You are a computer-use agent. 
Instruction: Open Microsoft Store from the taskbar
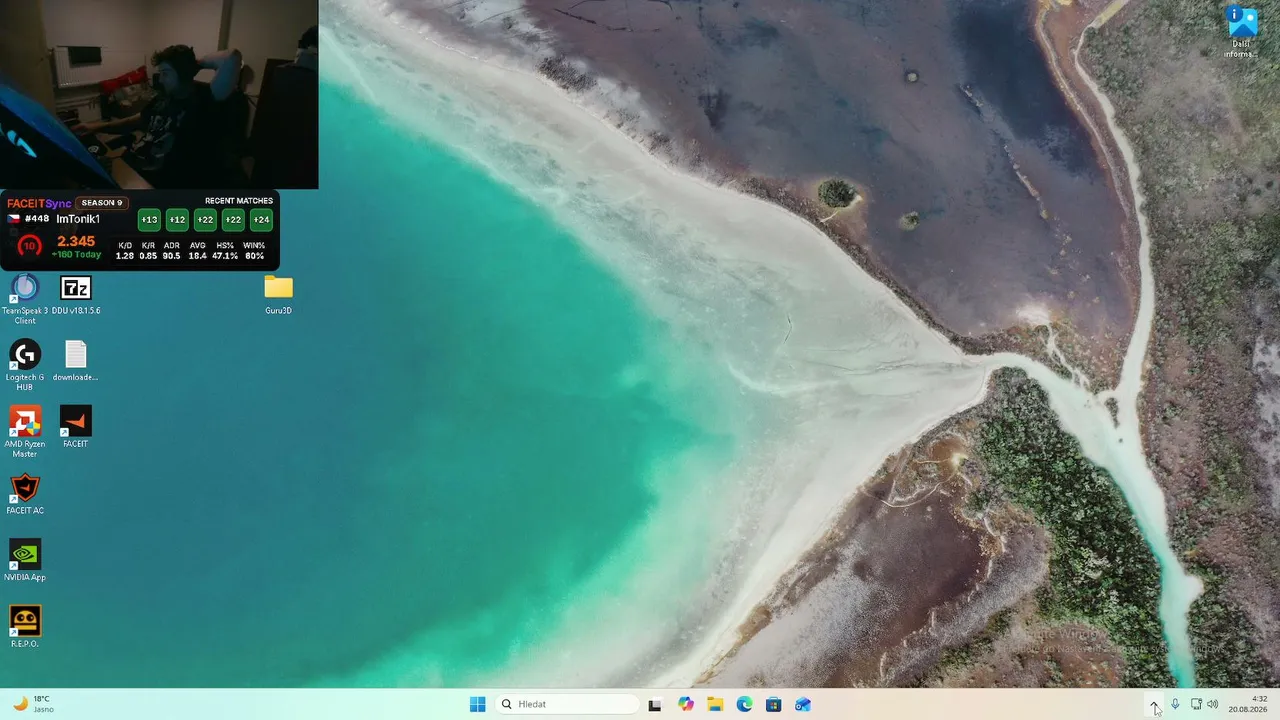pos(773,704)
